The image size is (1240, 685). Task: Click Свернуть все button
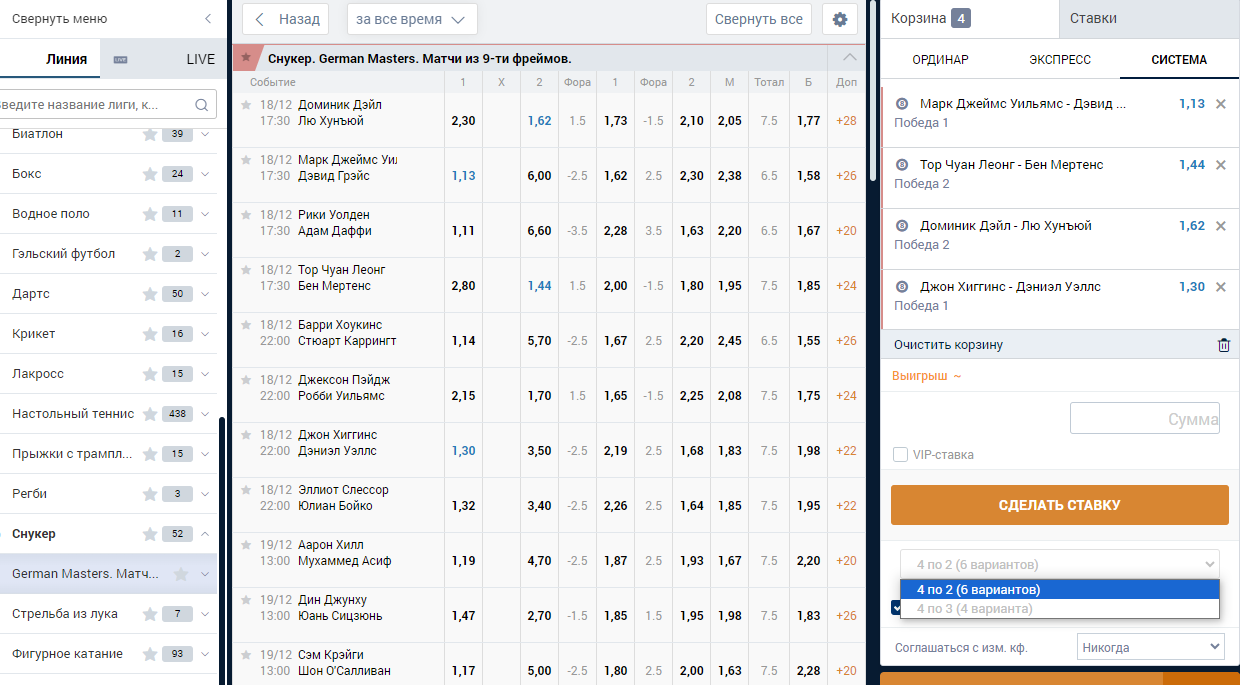click(x=759, y=19)
